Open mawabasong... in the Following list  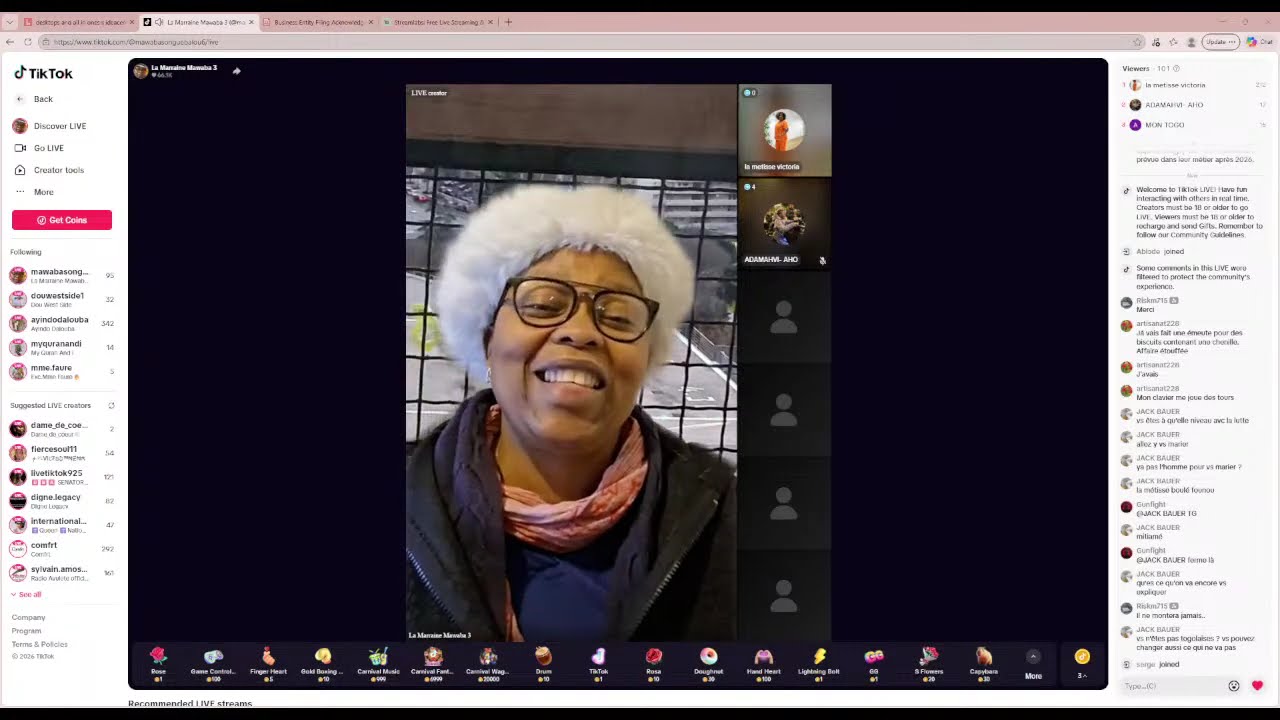(62, 275)
